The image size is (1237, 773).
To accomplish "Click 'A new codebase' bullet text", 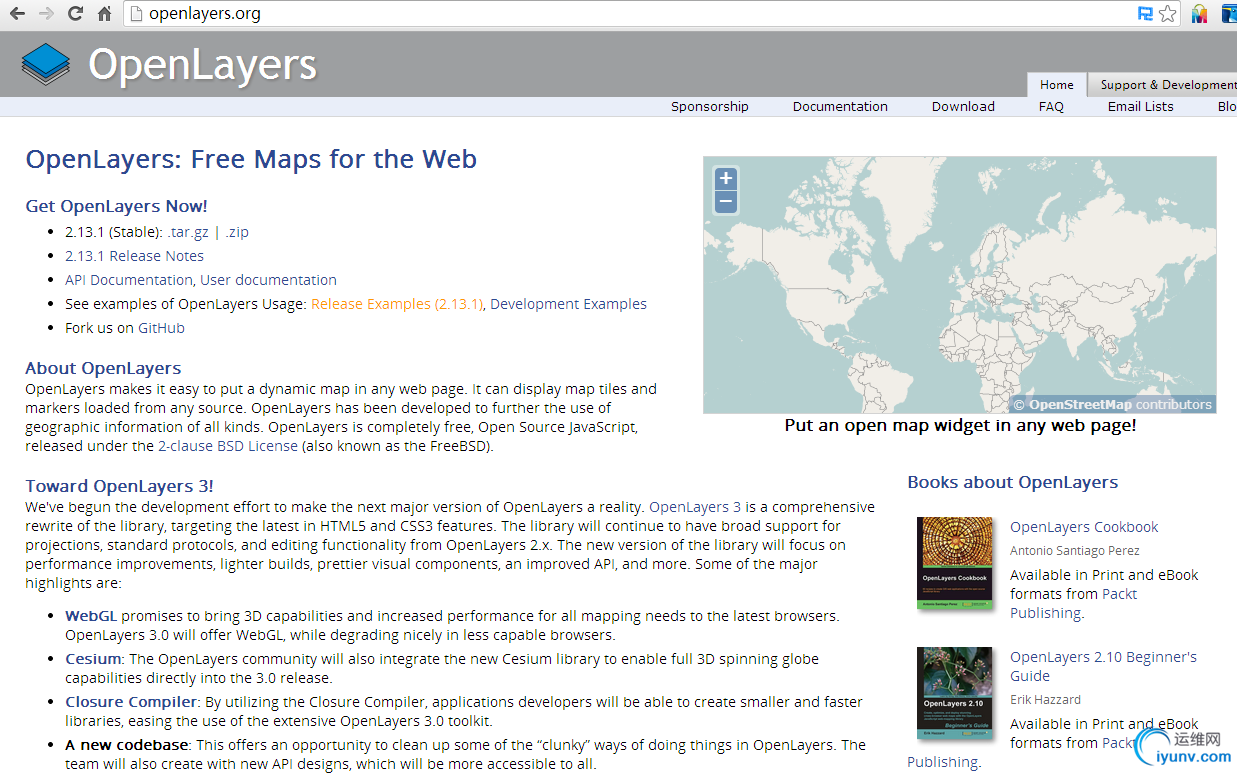I will [x=127, y=745].
